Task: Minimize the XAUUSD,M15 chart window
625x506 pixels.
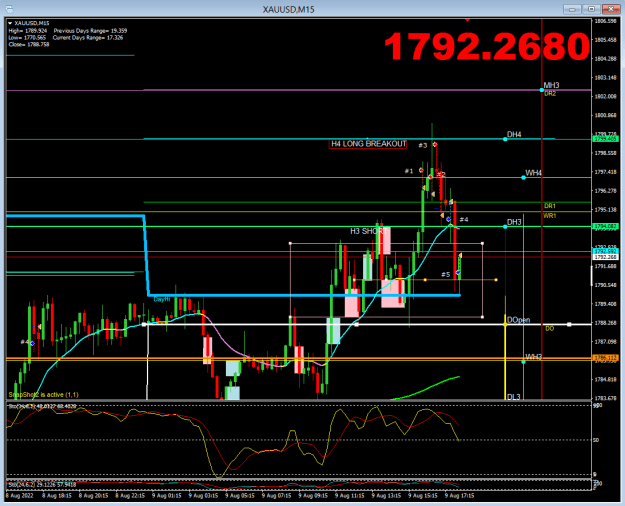Action: (572, 9)
